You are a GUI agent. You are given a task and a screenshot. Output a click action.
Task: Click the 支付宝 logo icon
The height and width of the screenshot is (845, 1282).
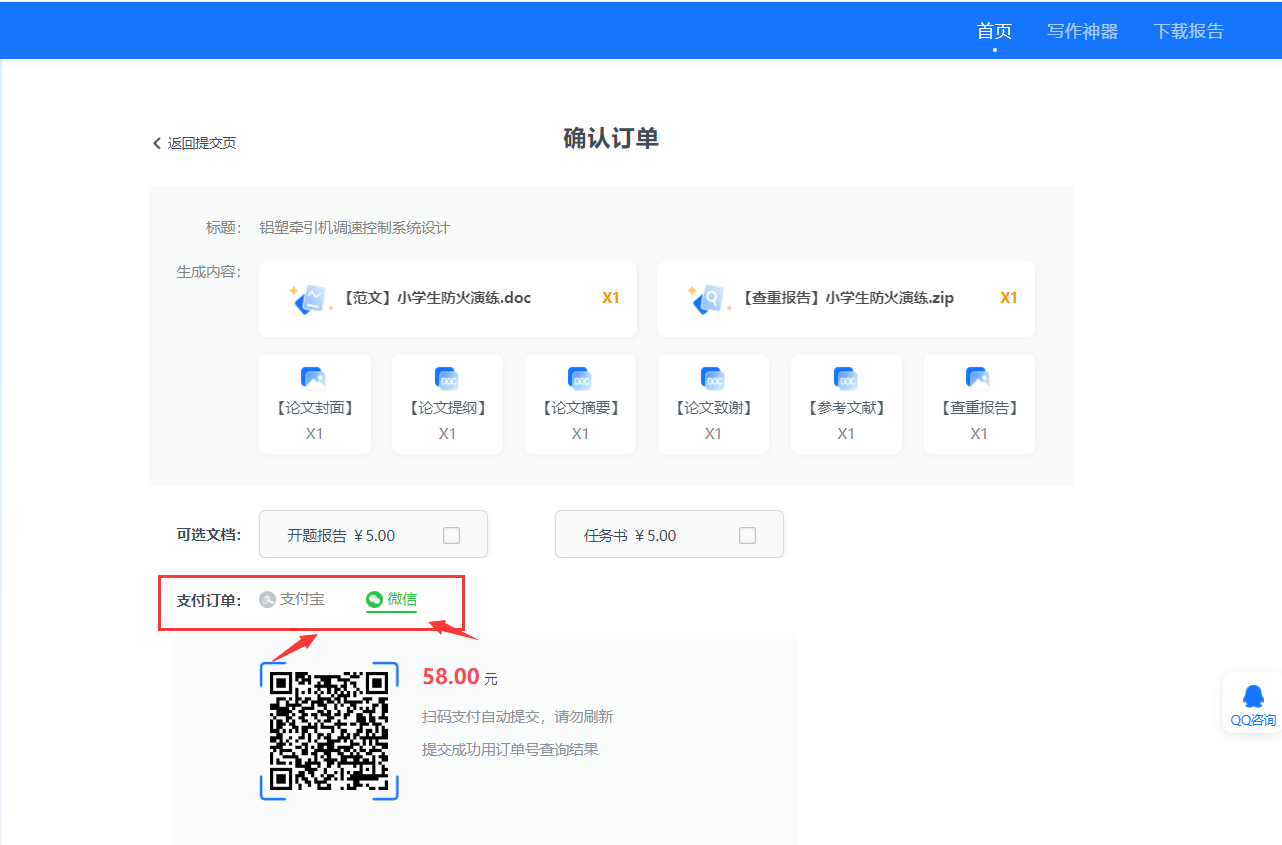pos(267,599)
